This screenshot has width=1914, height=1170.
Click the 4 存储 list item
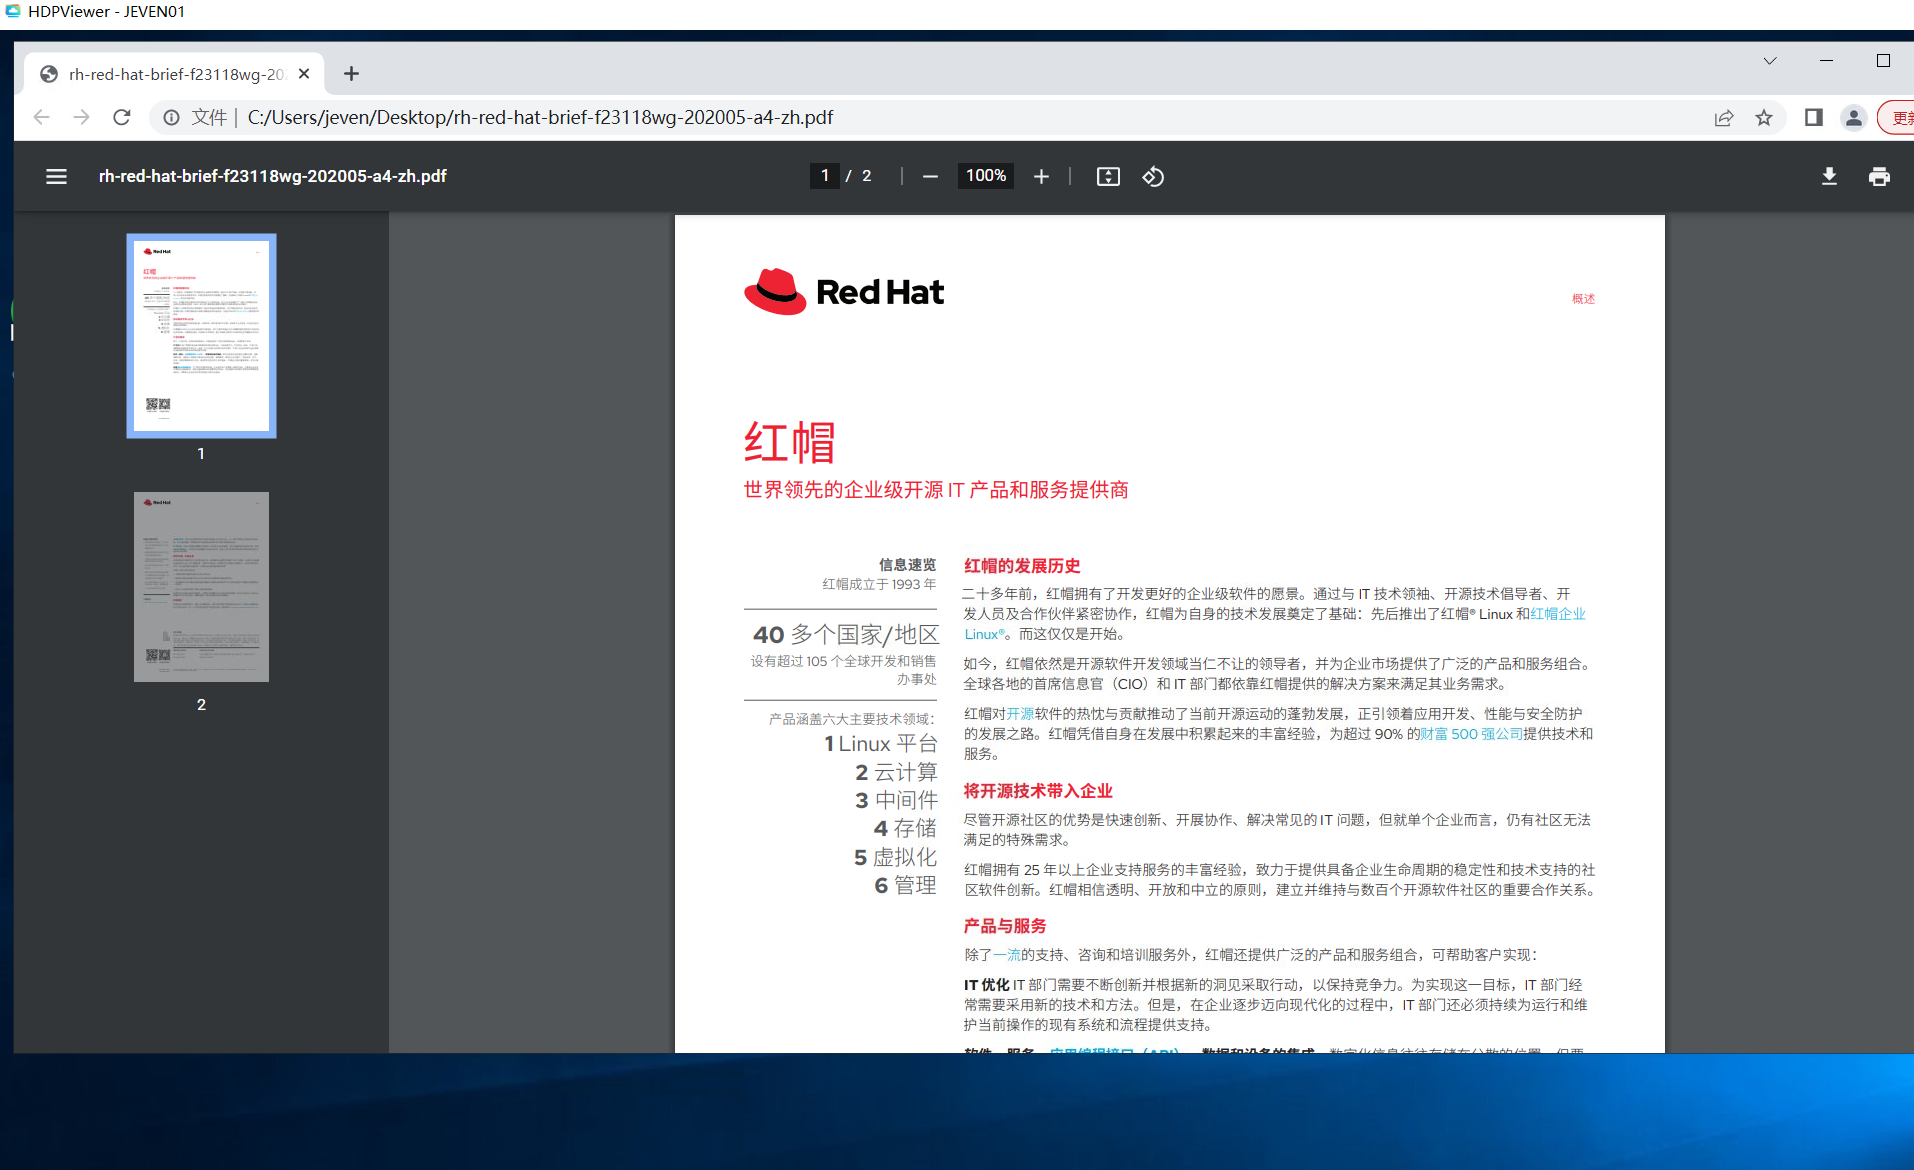click(x=905, y=828)
